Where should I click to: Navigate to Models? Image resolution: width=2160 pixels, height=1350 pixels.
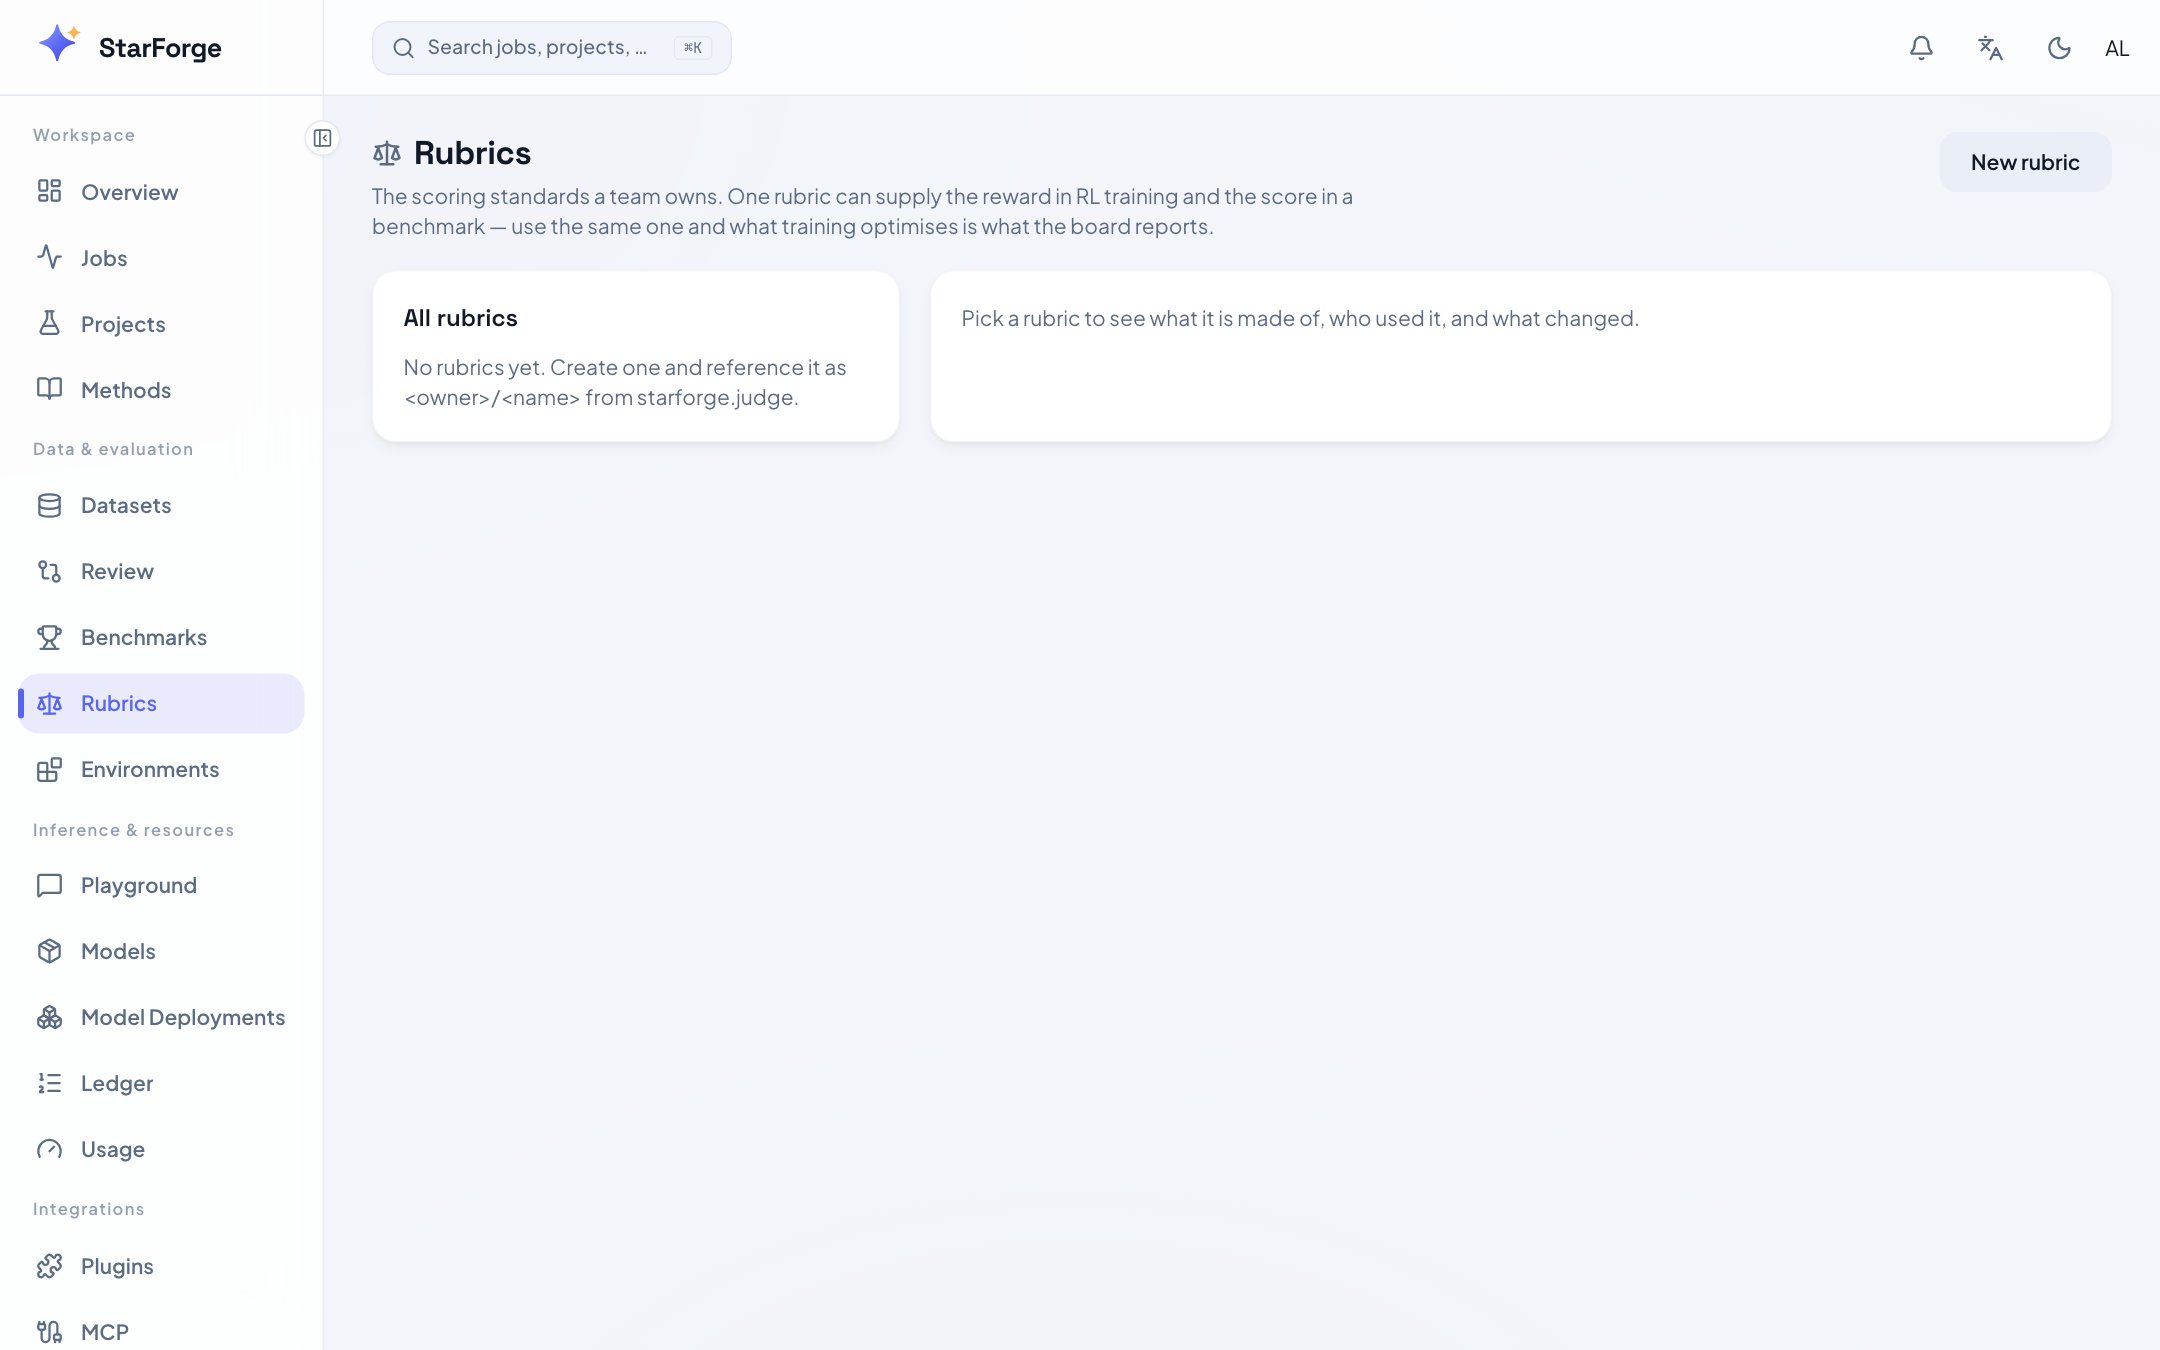[x=161, y=951]
